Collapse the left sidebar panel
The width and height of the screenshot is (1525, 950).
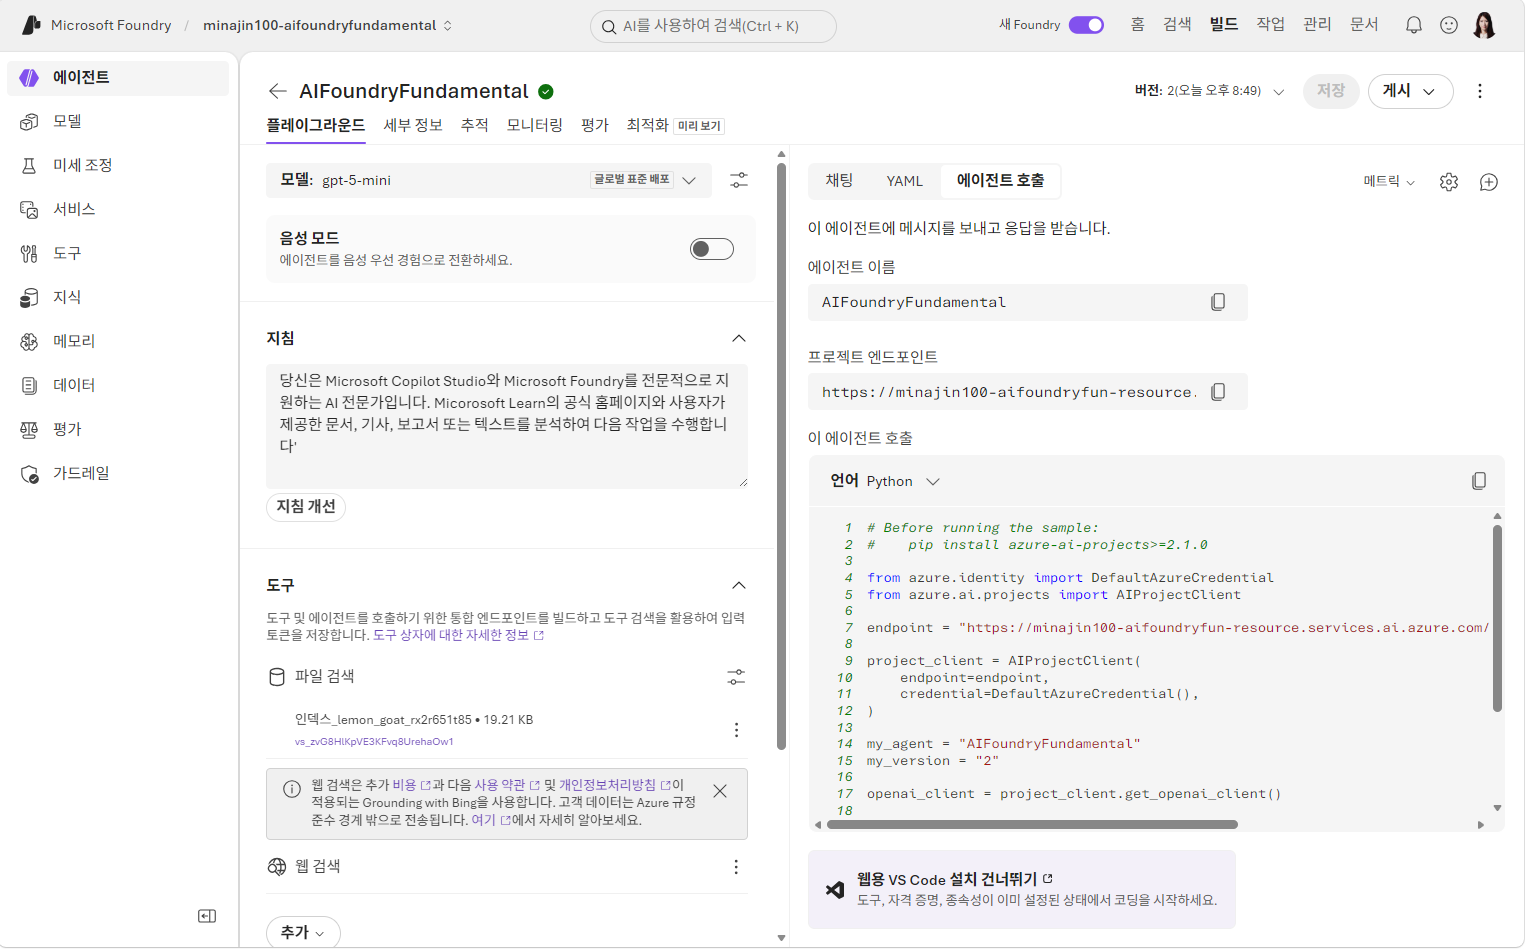coord(207,916)
